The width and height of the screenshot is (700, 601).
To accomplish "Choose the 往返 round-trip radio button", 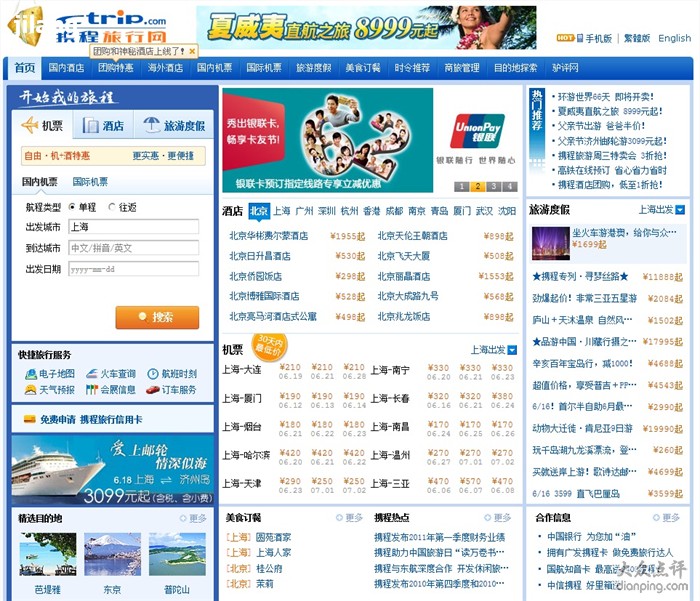I will pos(112,207).
